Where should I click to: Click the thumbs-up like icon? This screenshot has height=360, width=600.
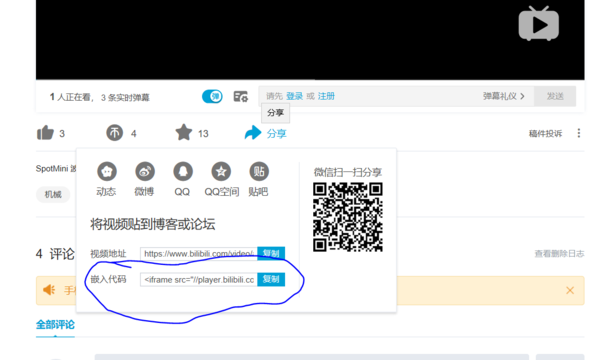tap(45, 133)
